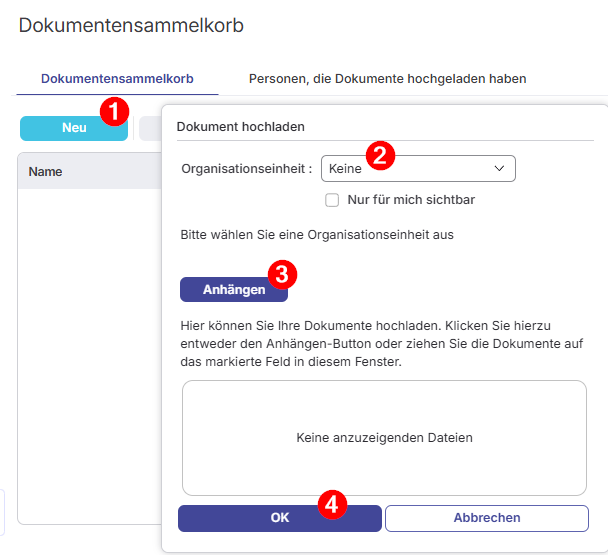Open the Personen, die Dokumente hochgeladen haben tab
608x555 pixels.
click(387, 78)
